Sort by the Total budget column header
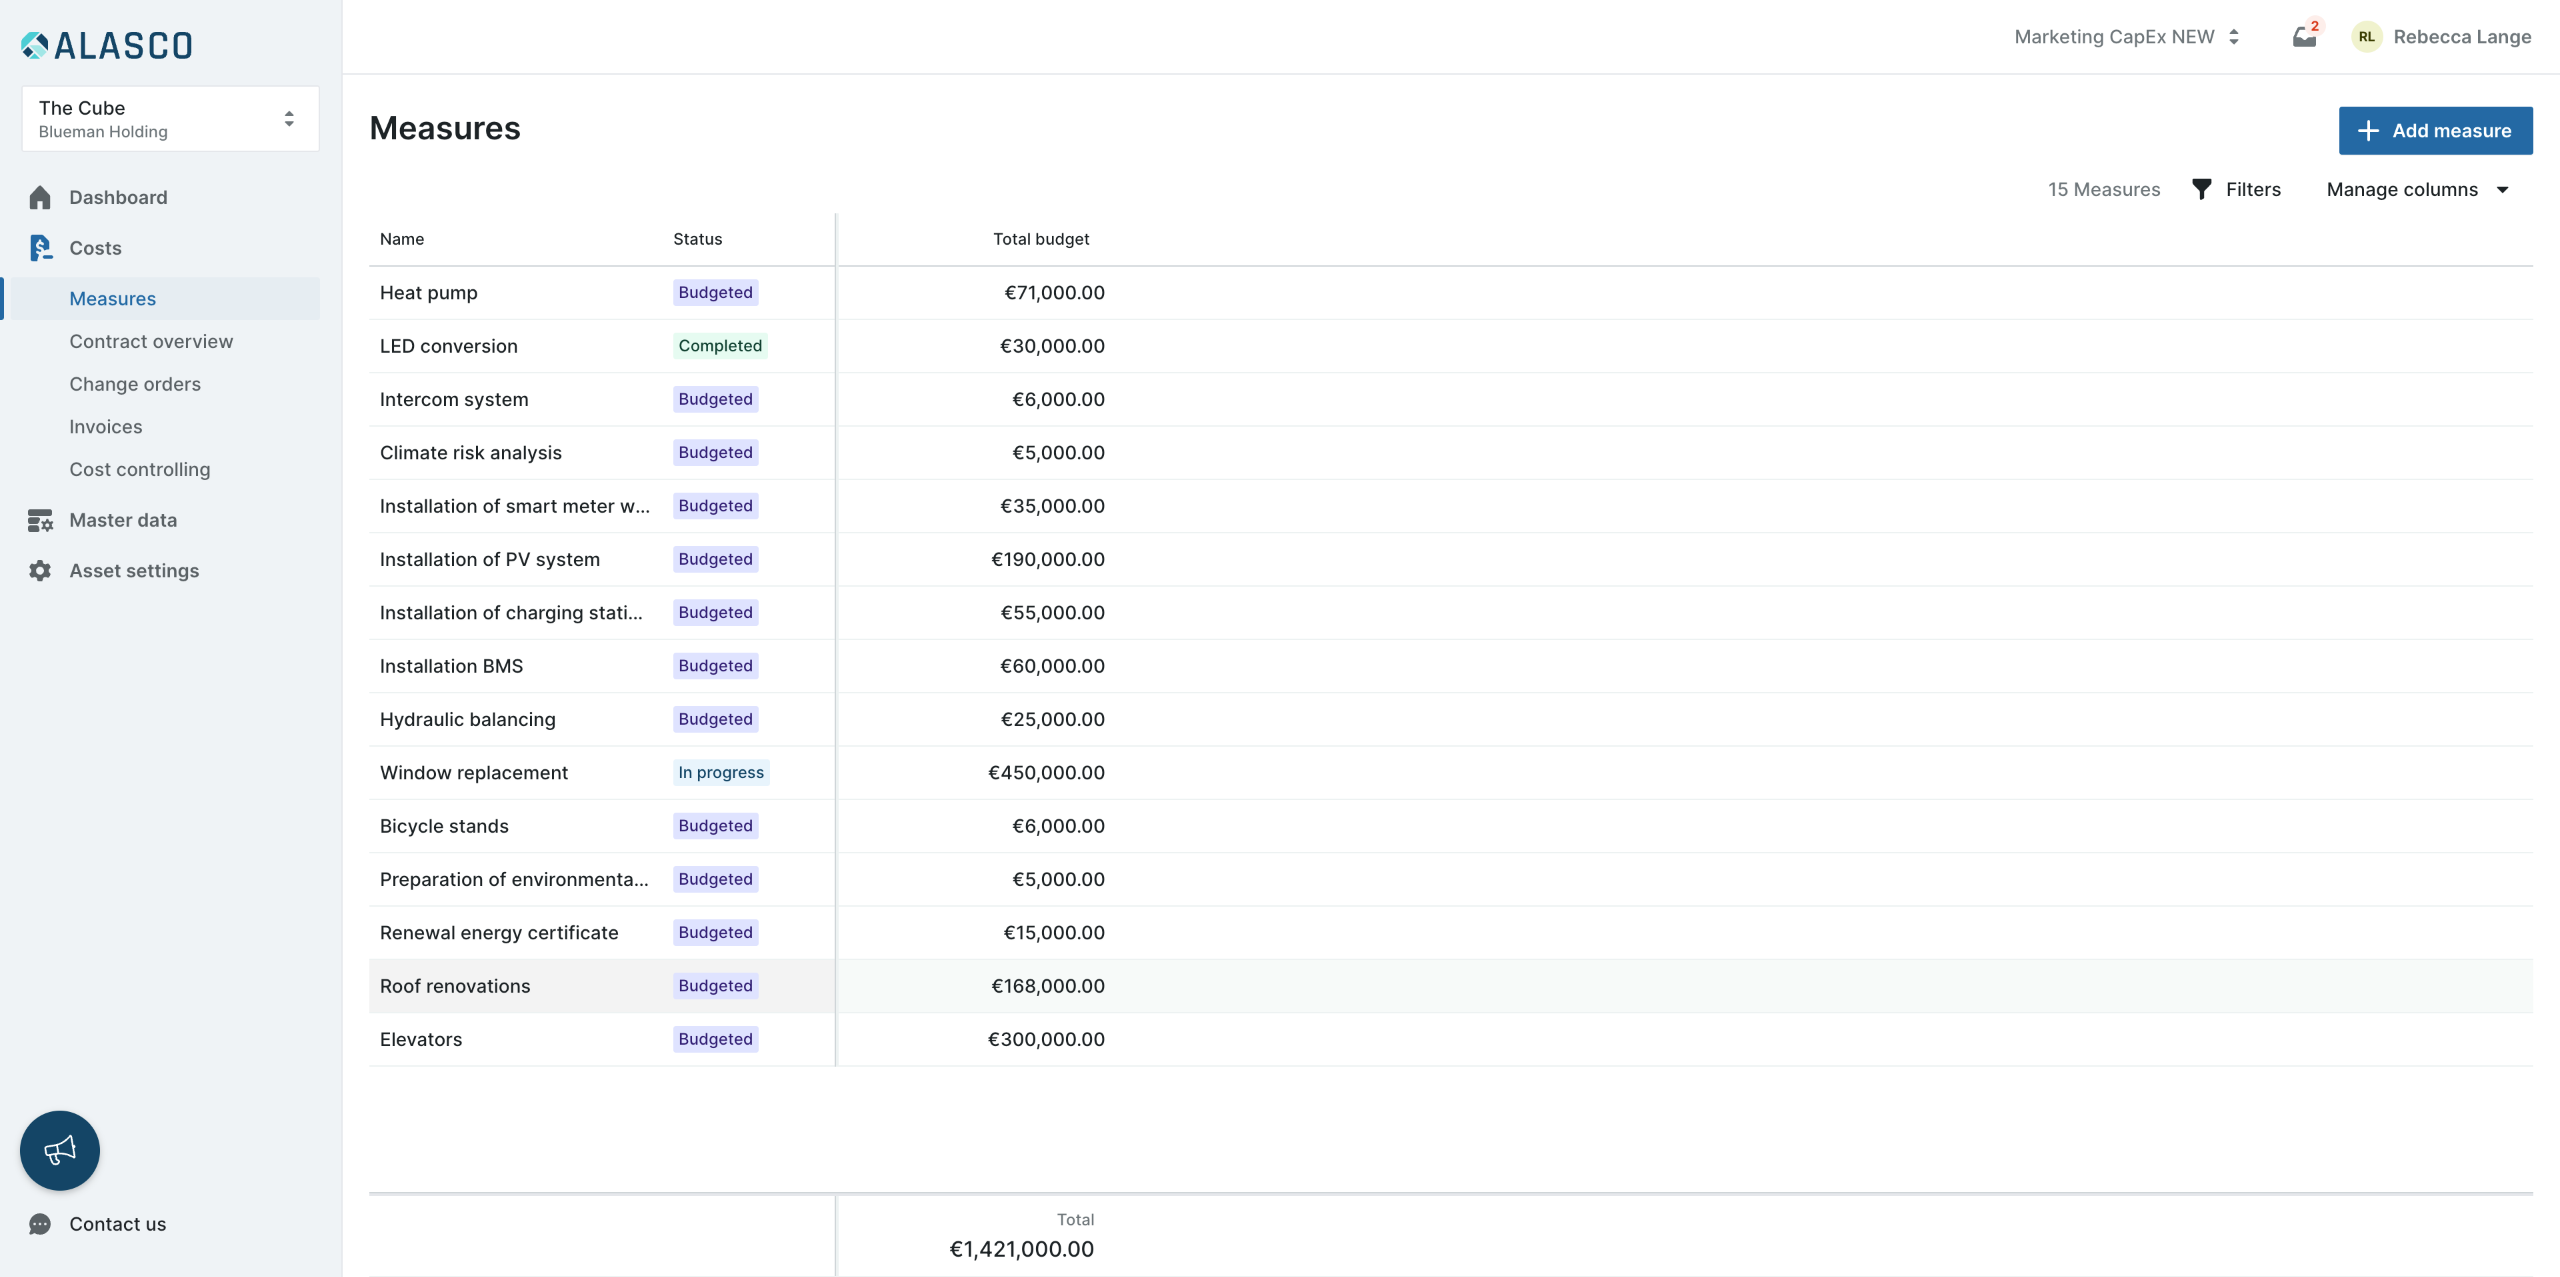The width and height of the screenshot is (2560, 1277). [1040, 239]
